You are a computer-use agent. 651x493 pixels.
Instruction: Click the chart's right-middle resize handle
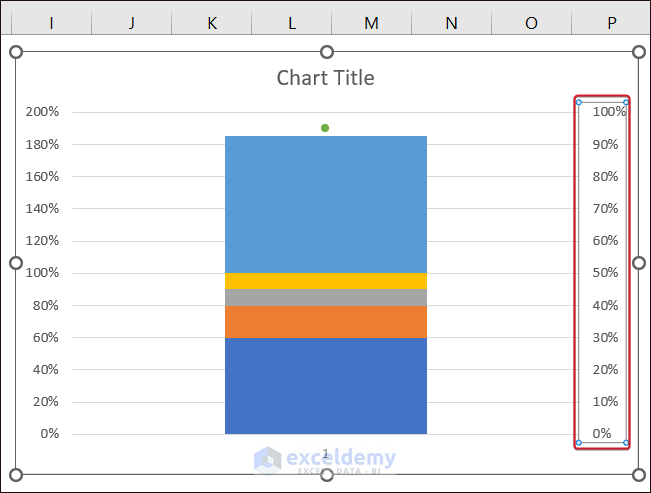(x=639, y=263)
